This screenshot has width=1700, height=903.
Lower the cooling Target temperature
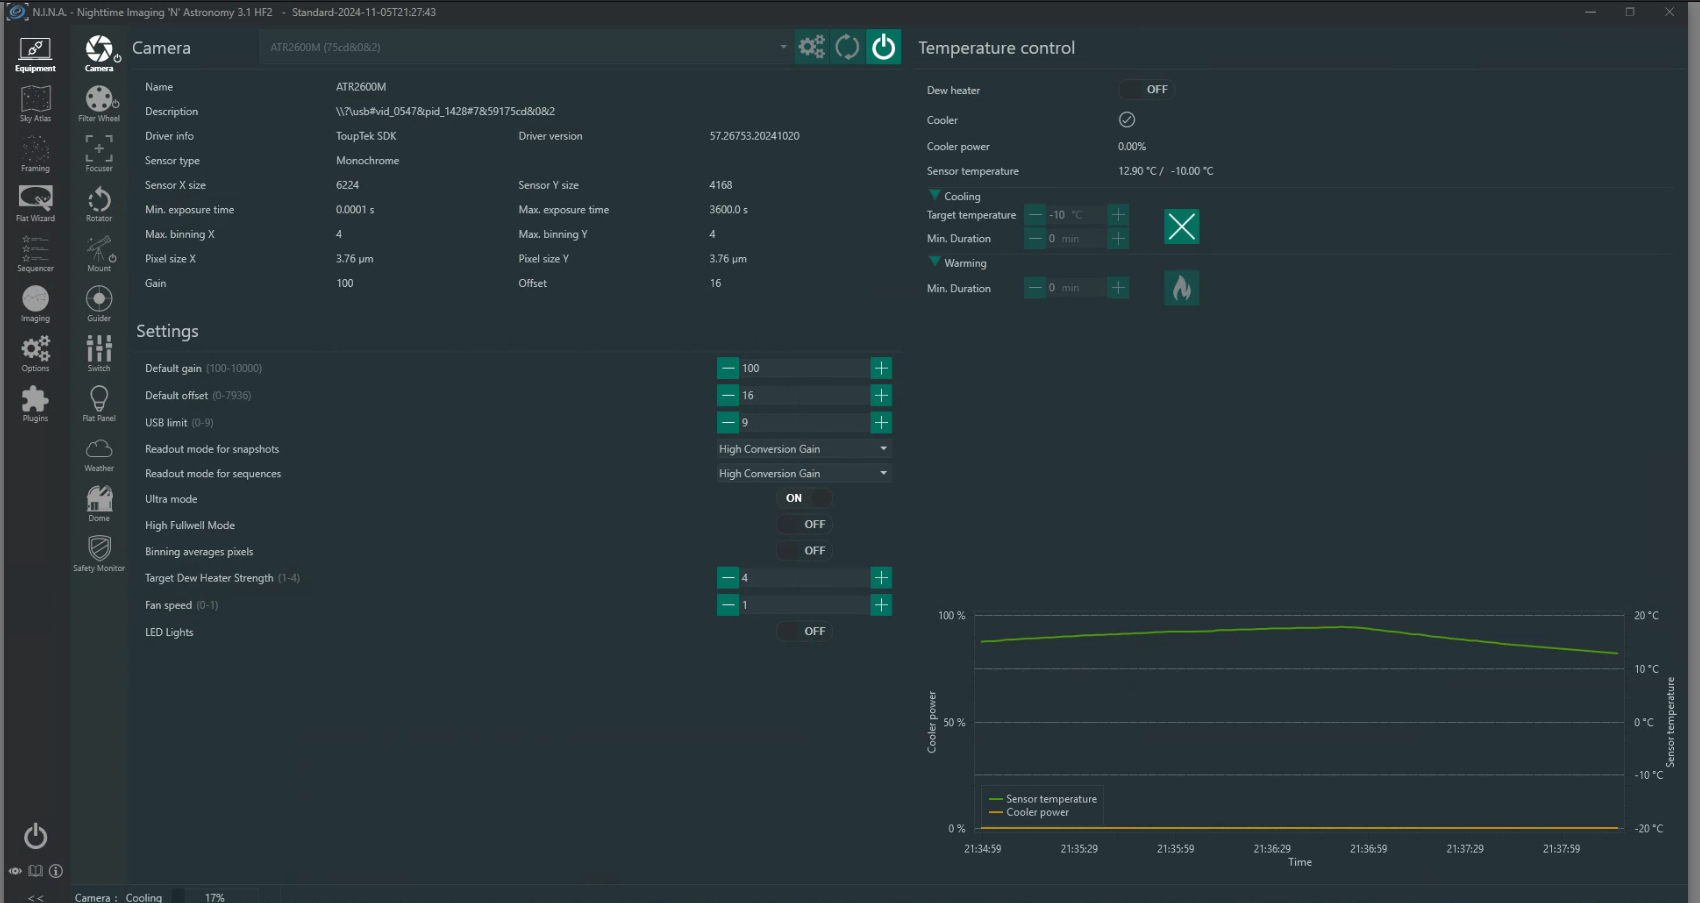pyautogui.click(x=1035, y=215)
